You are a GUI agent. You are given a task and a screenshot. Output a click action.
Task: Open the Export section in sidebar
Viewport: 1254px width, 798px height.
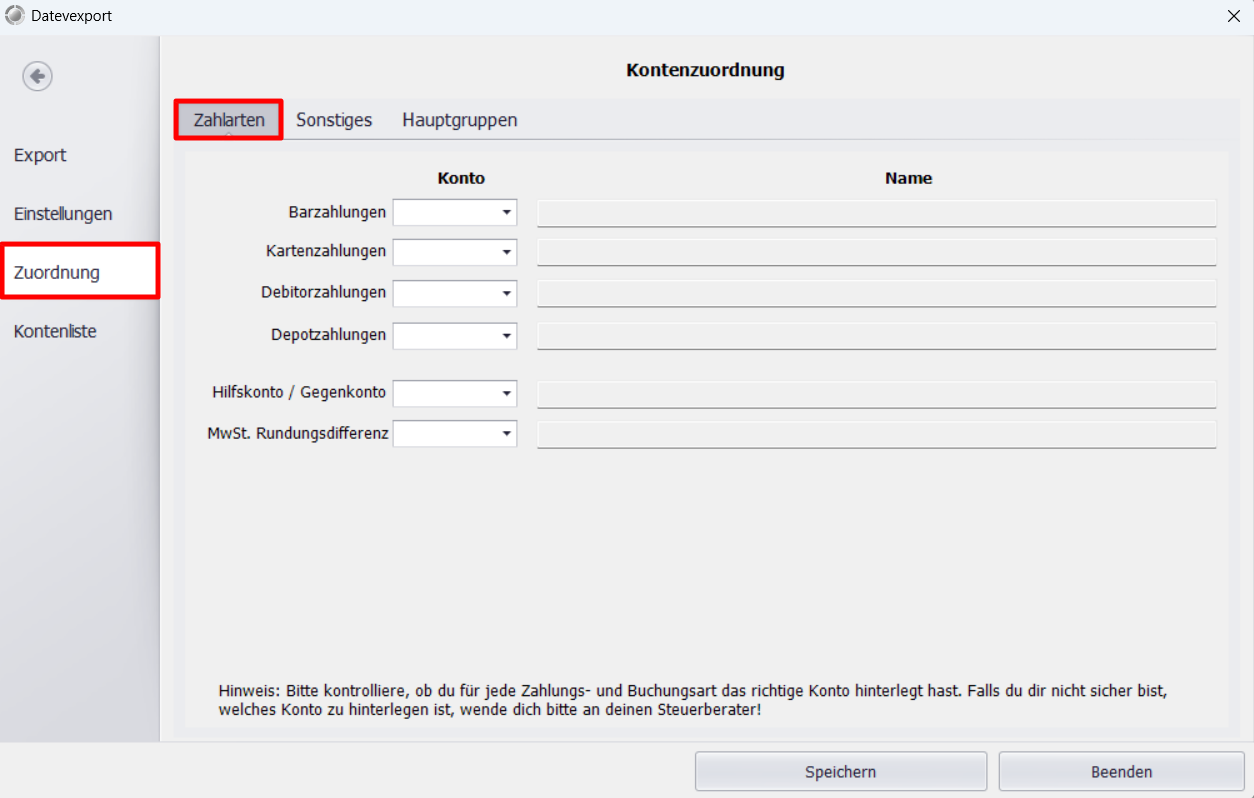[x=40, y=155]
